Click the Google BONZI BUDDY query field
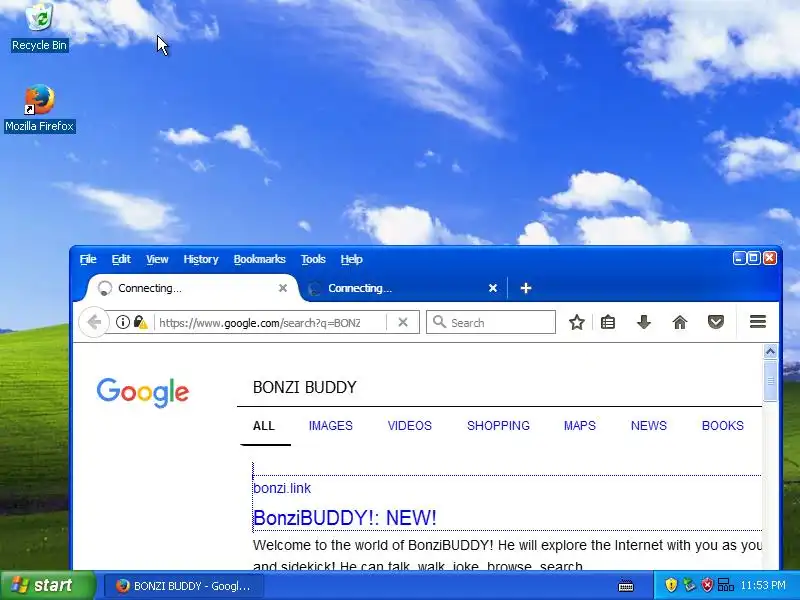800x600 pixels. [500, 388]
